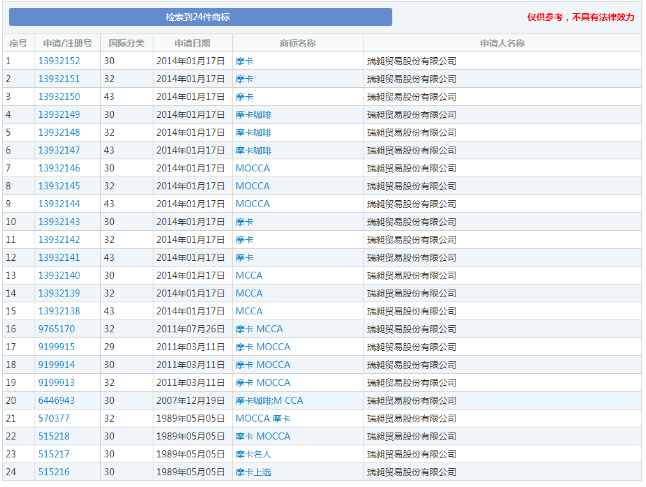Click trademark name 摩卡 in row 1
646x487 pixels.
pyautogui.click(x=244, y=61)
